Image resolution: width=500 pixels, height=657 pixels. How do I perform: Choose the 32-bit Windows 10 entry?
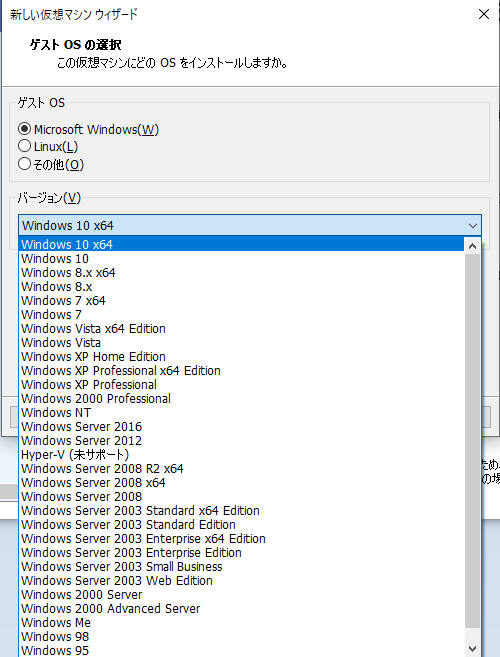(242, 259)
